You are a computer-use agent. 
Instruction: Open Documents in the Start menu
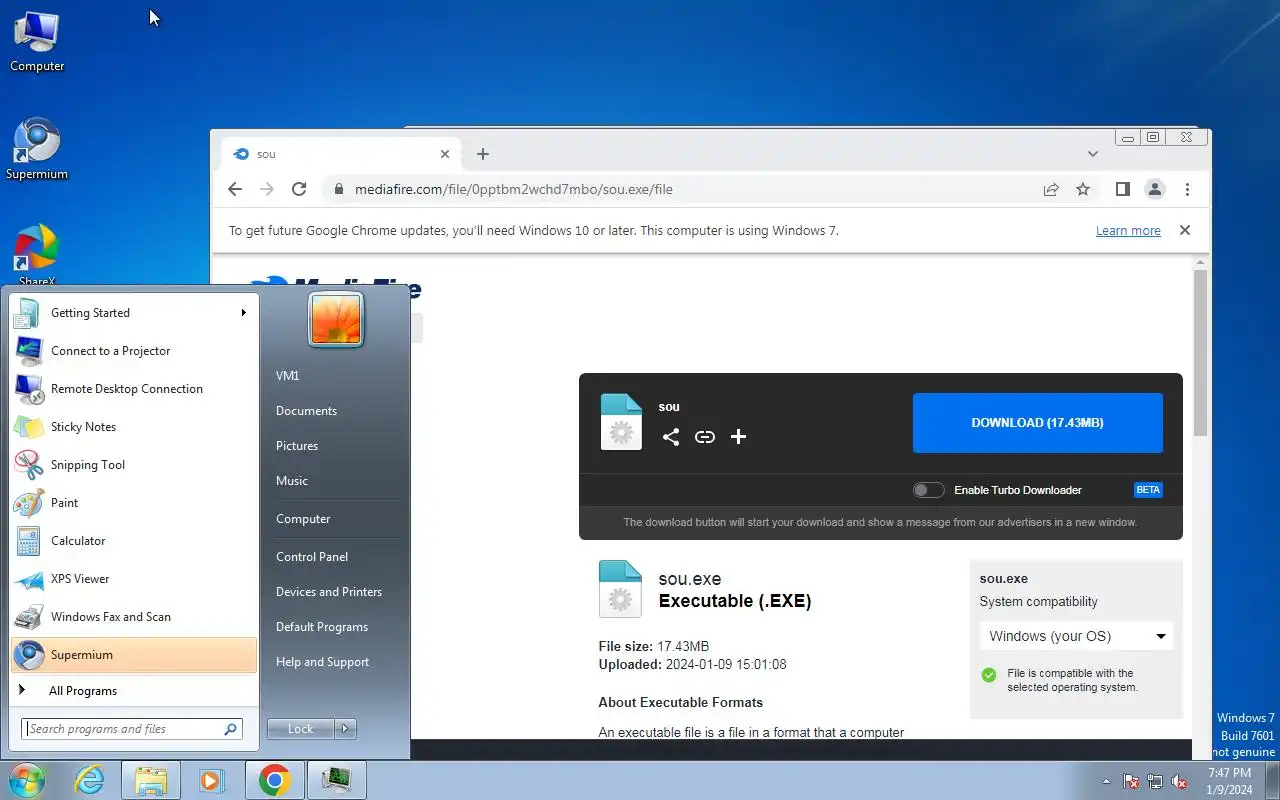click(306, 411)
